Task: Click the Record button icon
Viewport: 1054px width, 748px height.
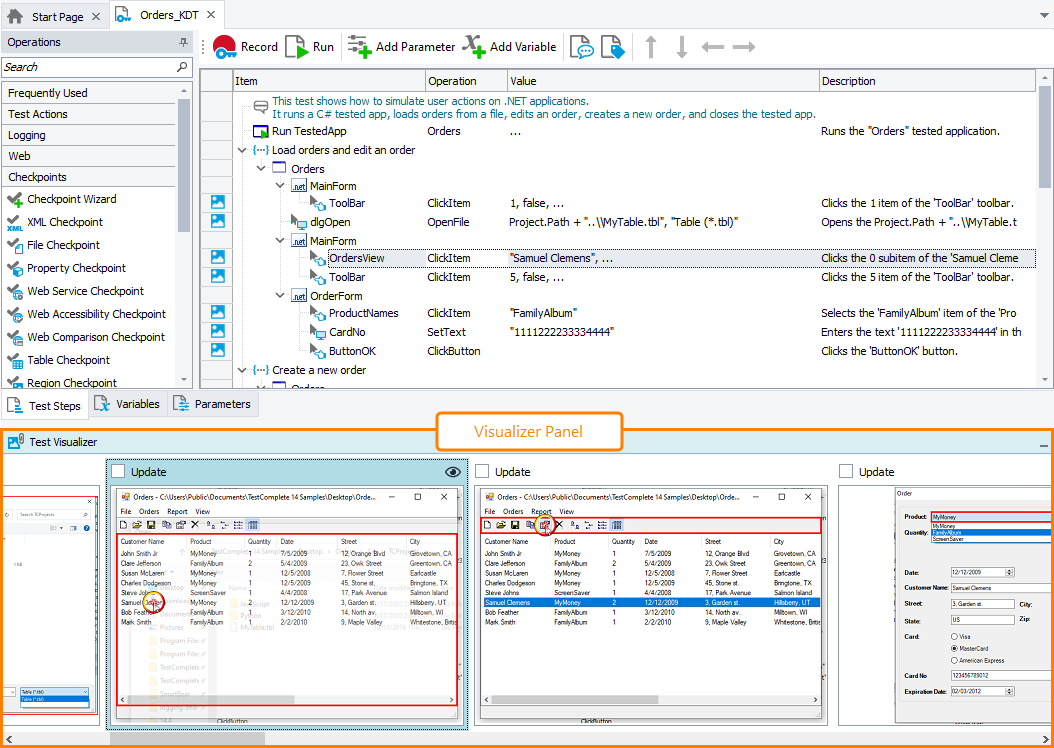Action: pyautogui.click(x=225, y=46)
